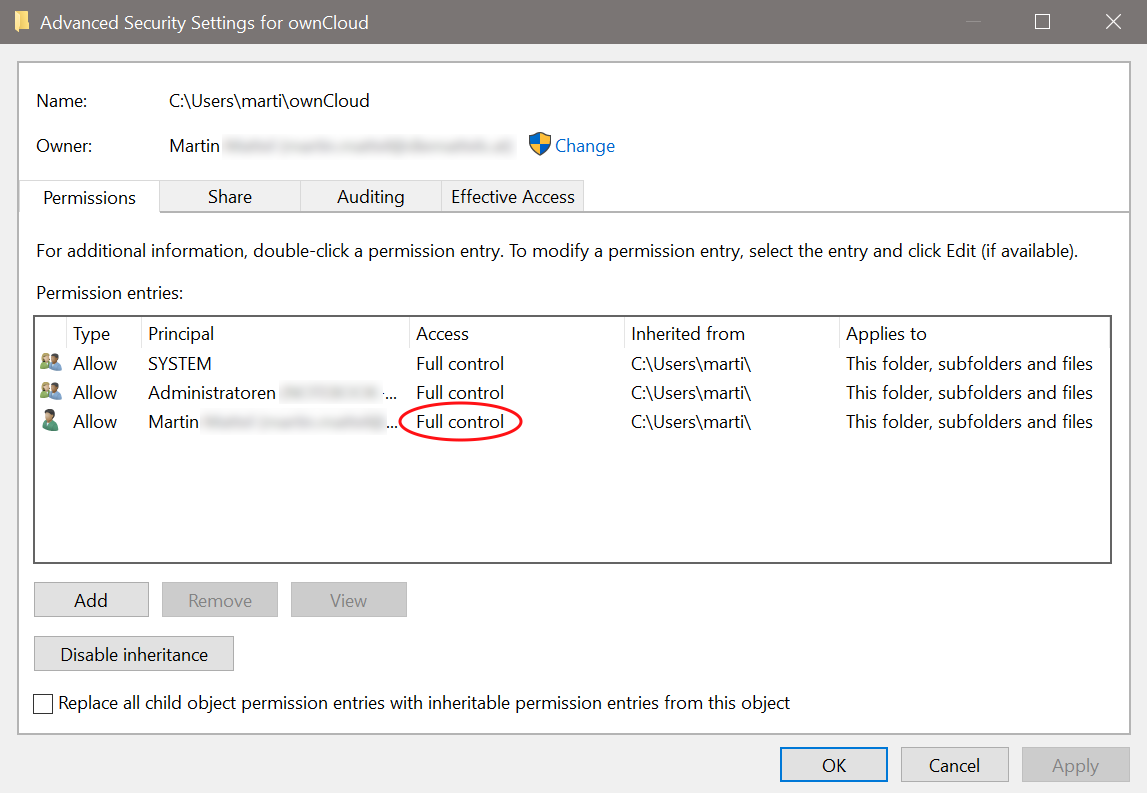Check the replace child object permission entries box
Viewport: 1147px width, 793px height.
(42, 703)
